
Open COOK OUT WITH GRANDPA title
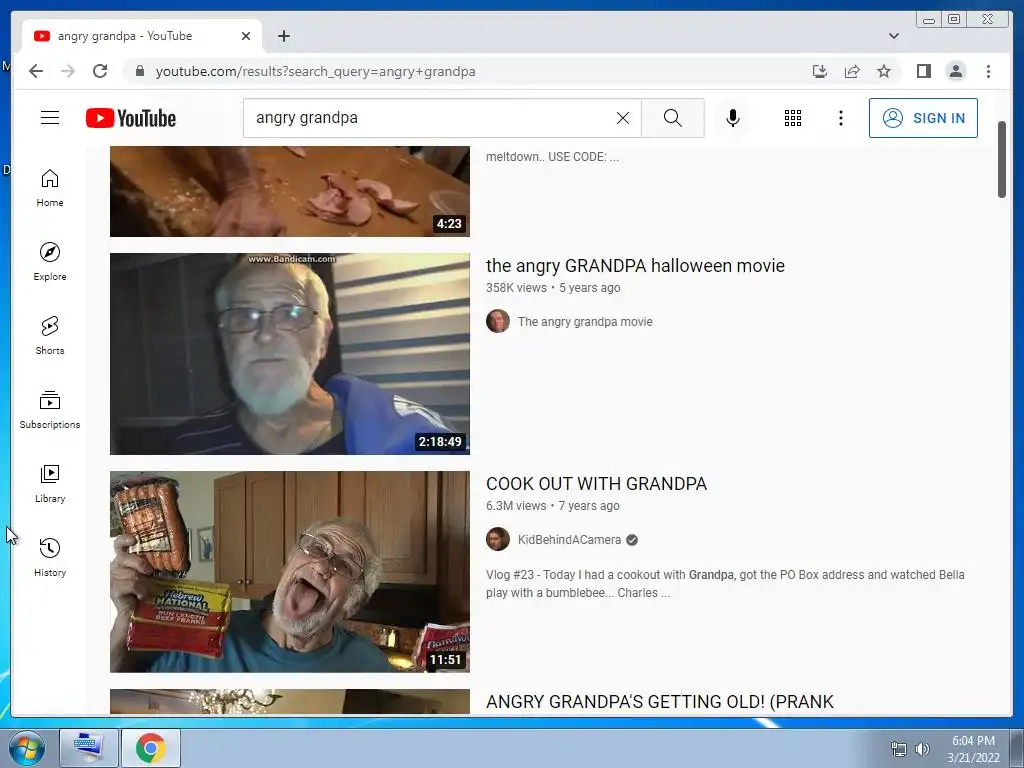click(596, 484)
